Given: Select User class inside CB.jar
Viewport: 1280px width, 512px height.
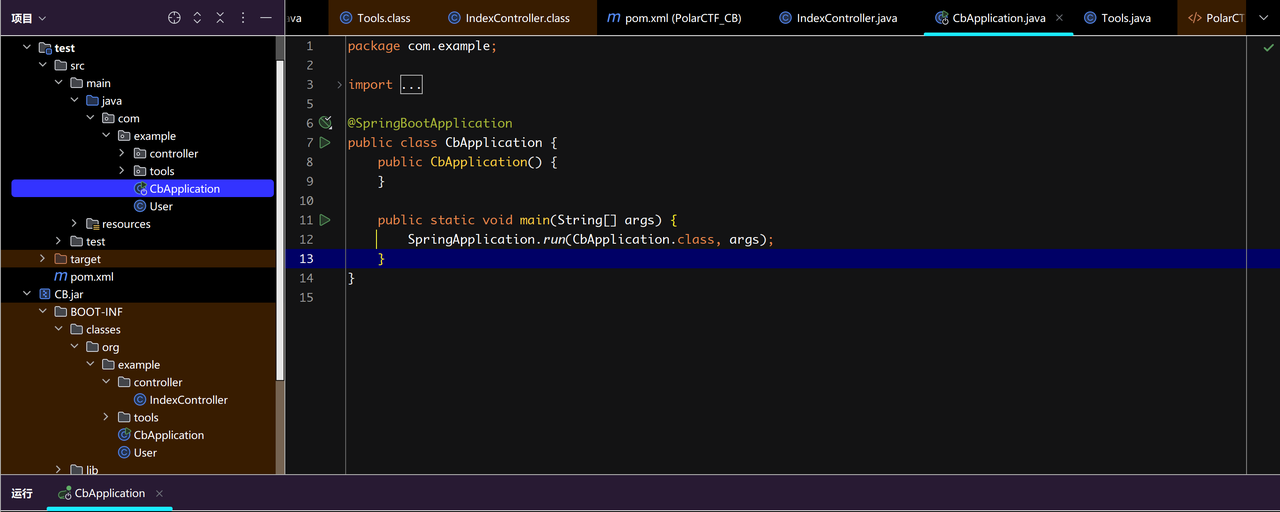Looking at the screenshot, I should point(137,453).
